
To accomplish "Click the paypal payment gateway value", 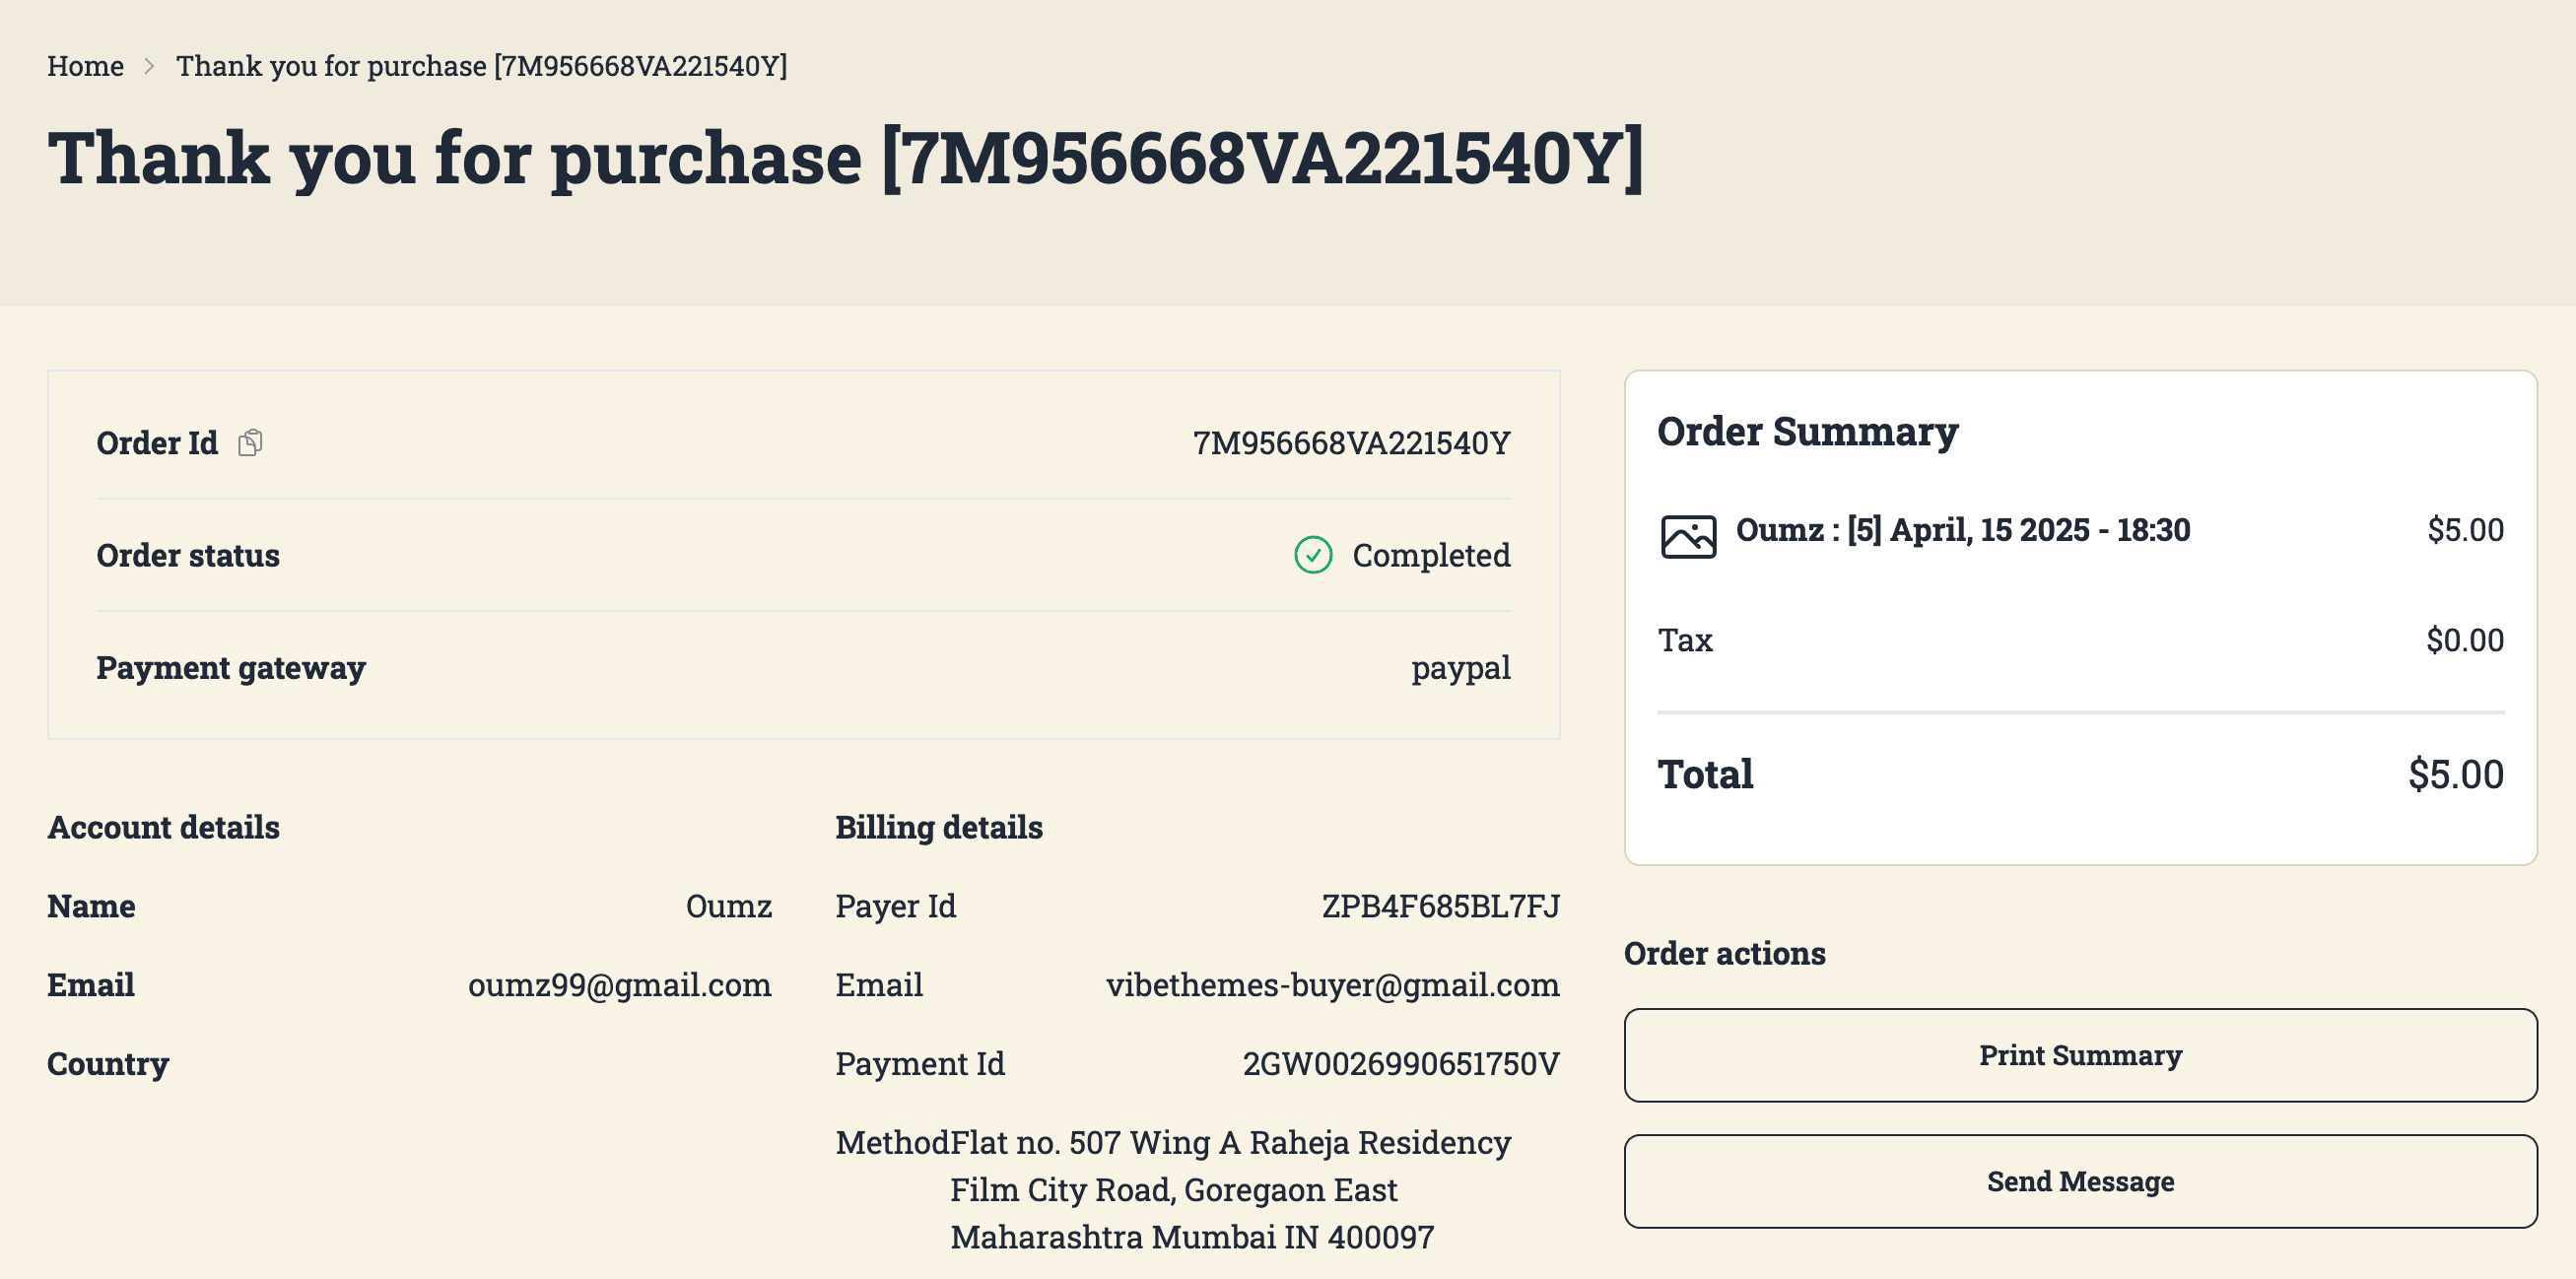I will [1460, 668].
